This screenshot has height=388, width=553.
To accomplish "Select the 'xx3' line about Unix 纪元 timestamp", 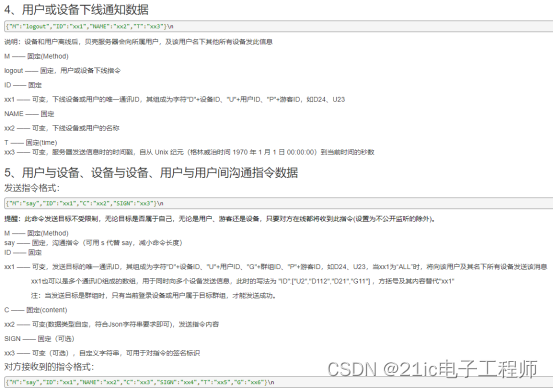I will coord(189,152).
